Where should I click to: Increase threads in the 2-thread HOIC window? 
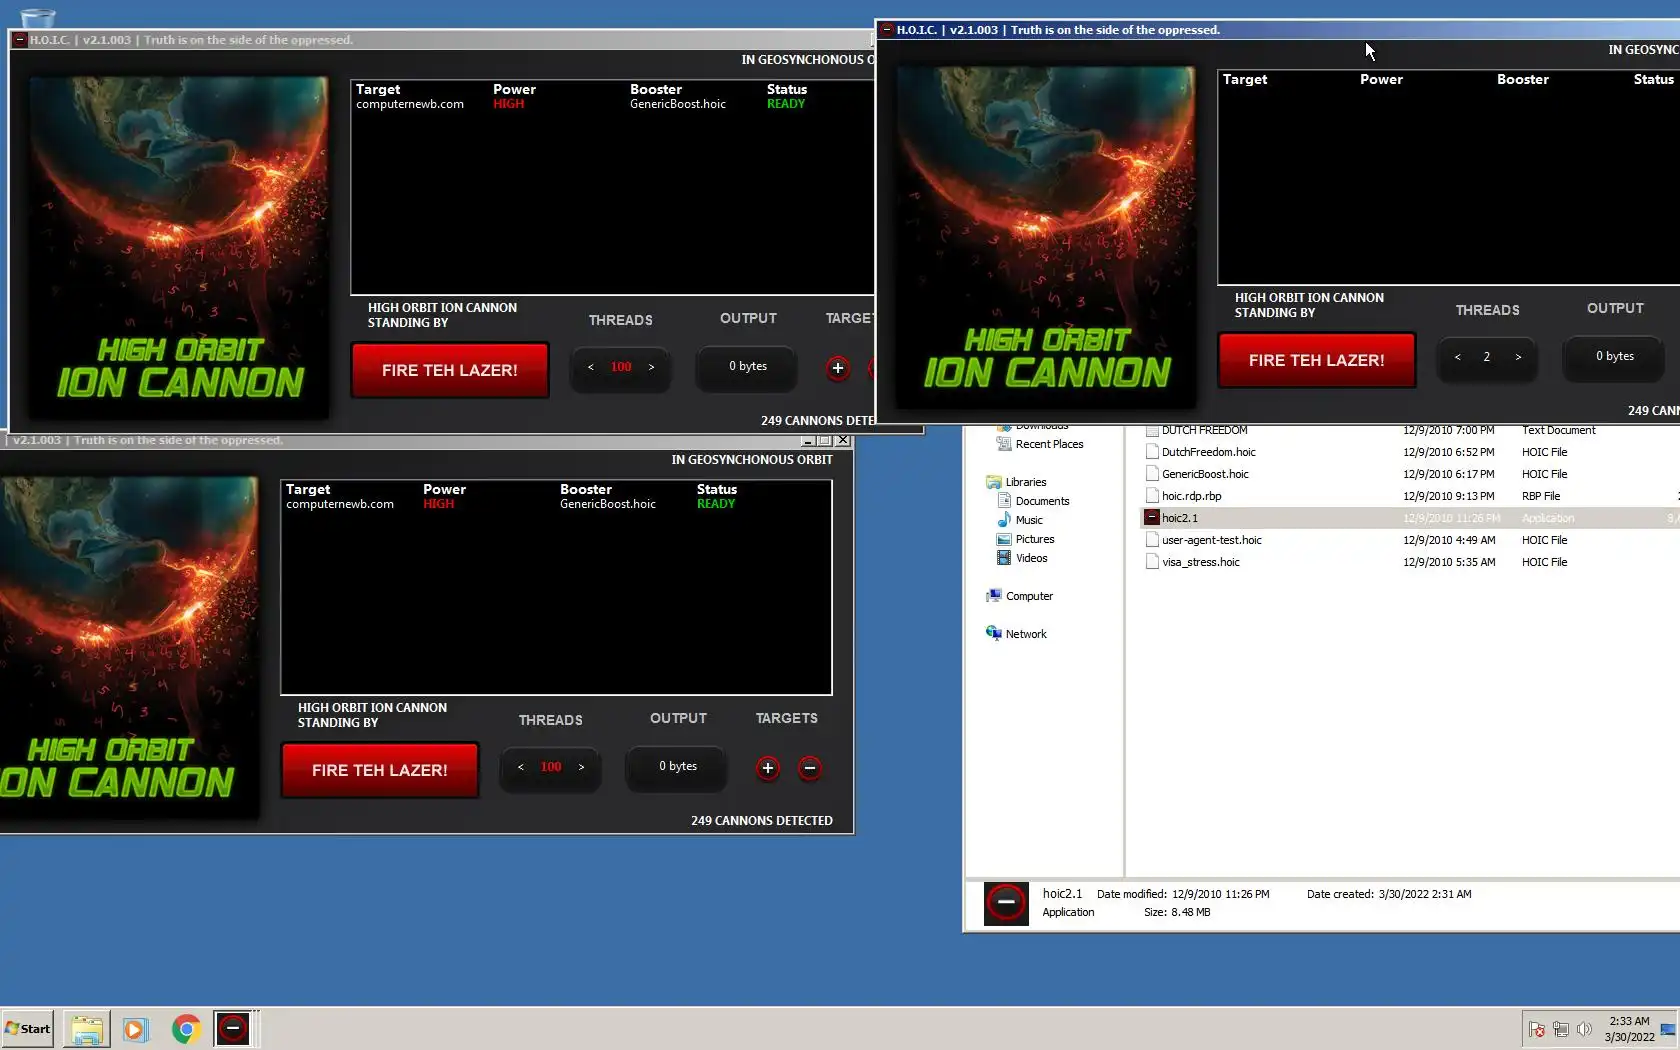pos(1518,357)
